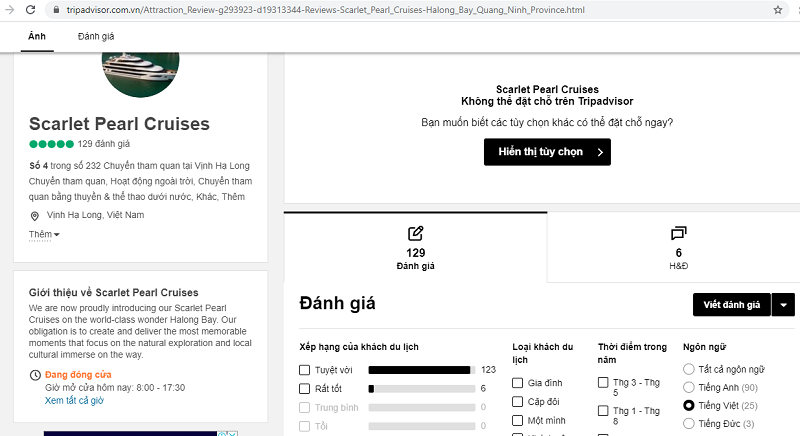Image resolution: width=800 pixels, height=436 pixels.
Task: Select Tiếng Đức (3) radio button
Action: click(x=689, y=423)
